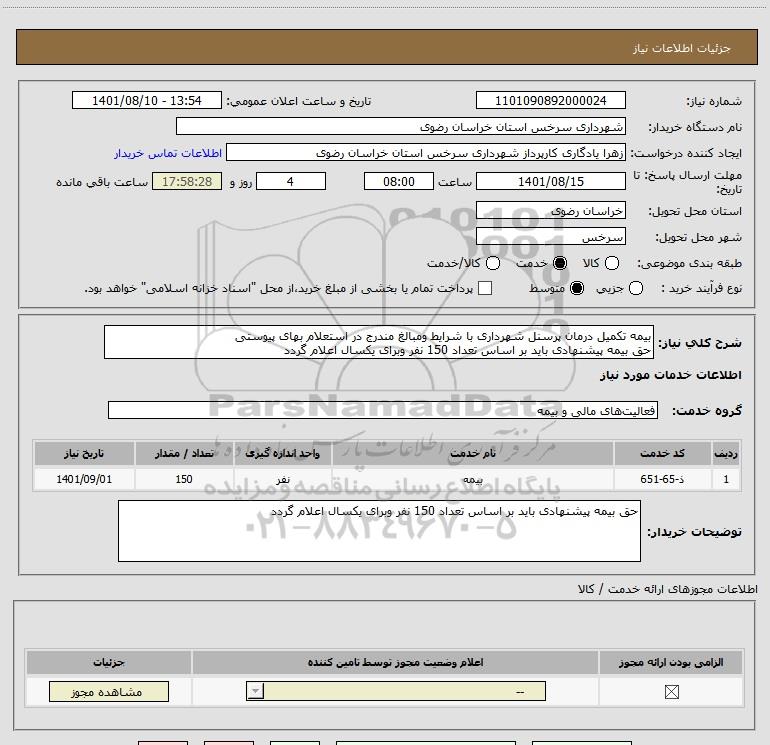This screenshot has width=770, height=745.
Task: Click the اعلام وضعیت مجوز توسط تامین کننده header
Action: (x=395, y=662)
